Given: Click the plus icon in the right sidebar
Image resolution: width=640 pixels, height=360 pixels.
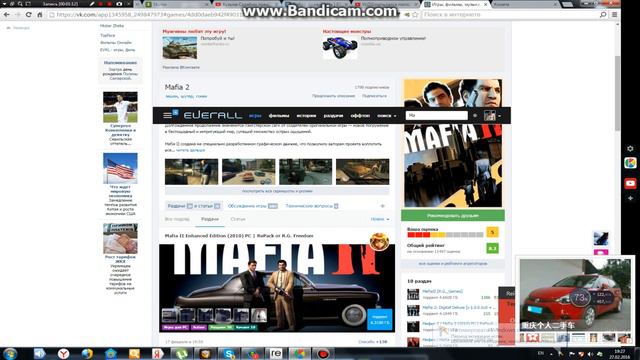Looking at the screenshot, I should tap(630, 198).
